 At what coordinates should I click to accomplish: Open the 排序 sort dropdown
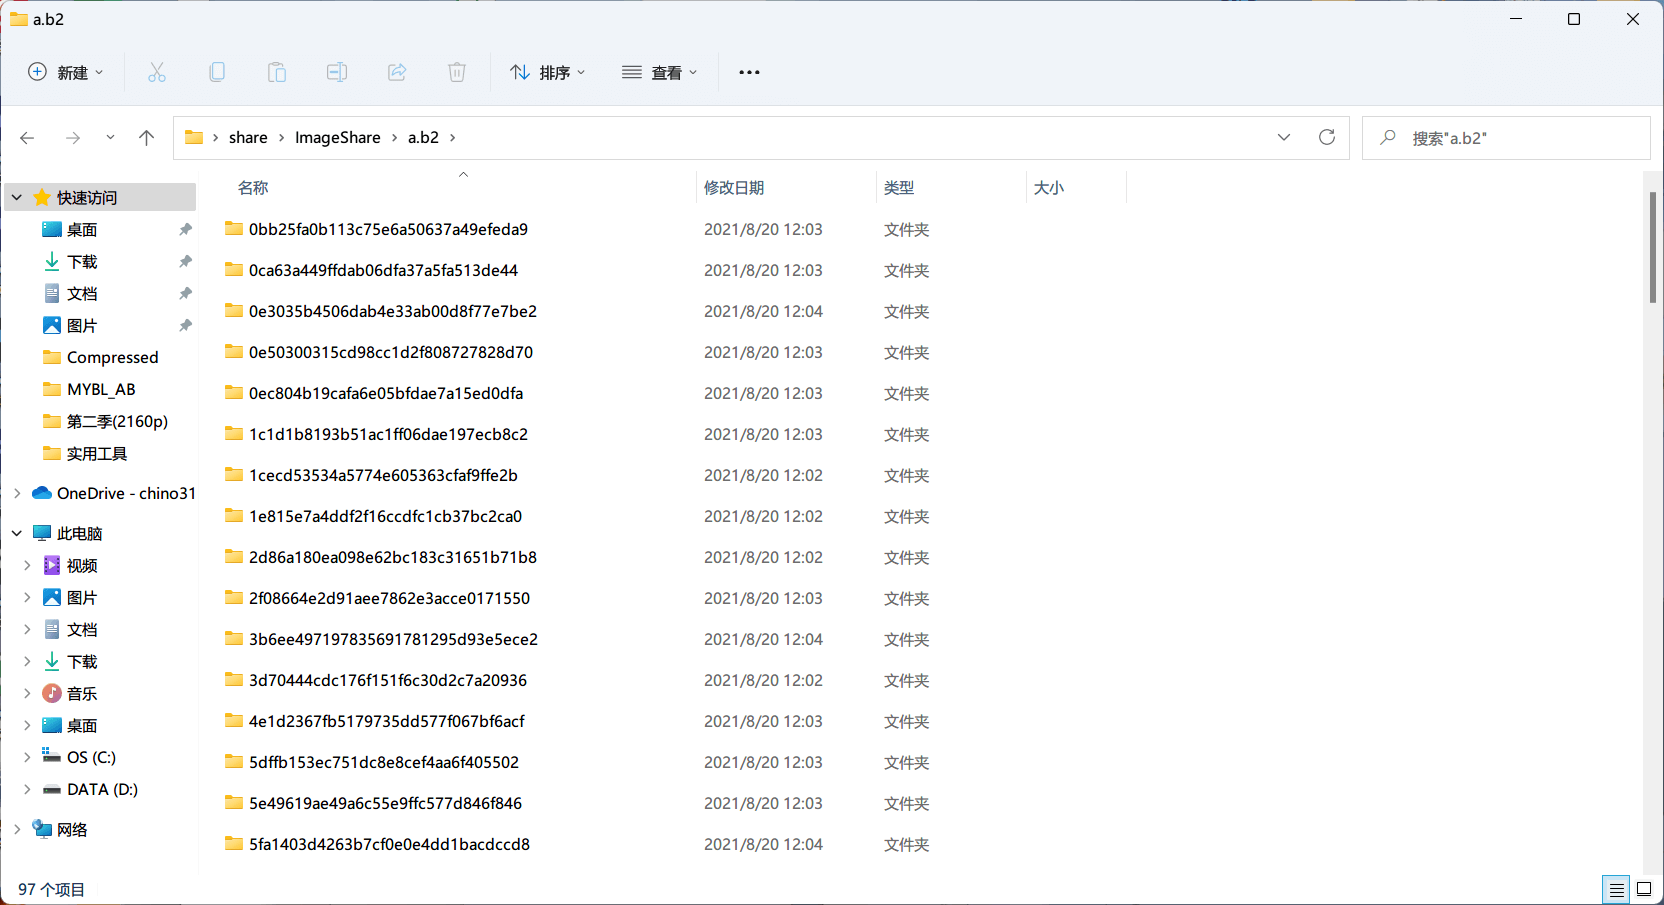point(548,72)
